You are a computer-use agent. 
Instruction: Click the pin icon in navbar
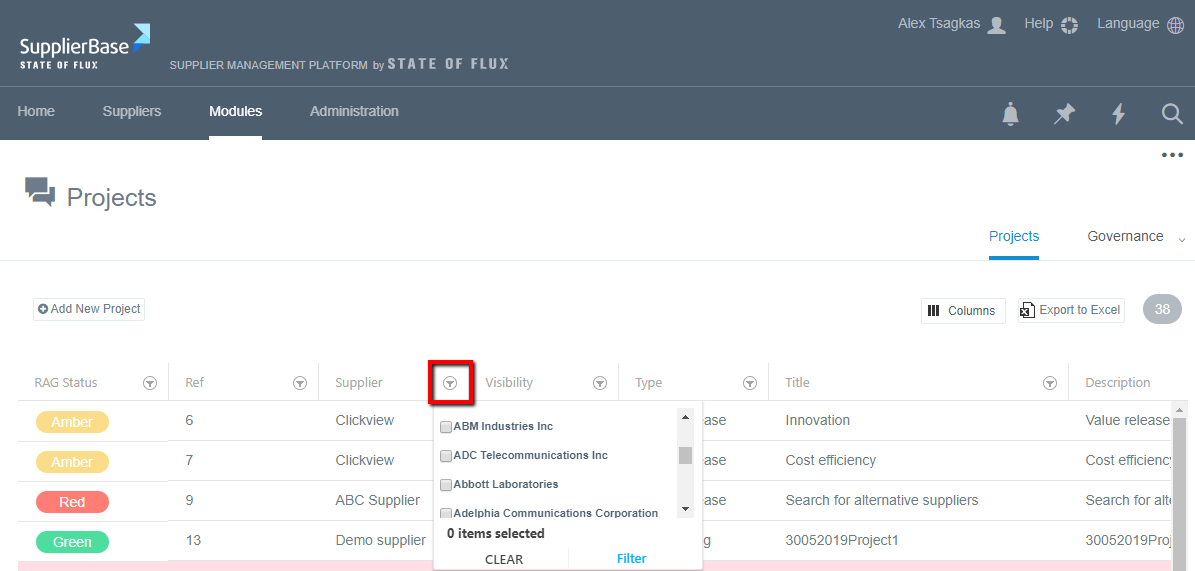pos(1065,114)
